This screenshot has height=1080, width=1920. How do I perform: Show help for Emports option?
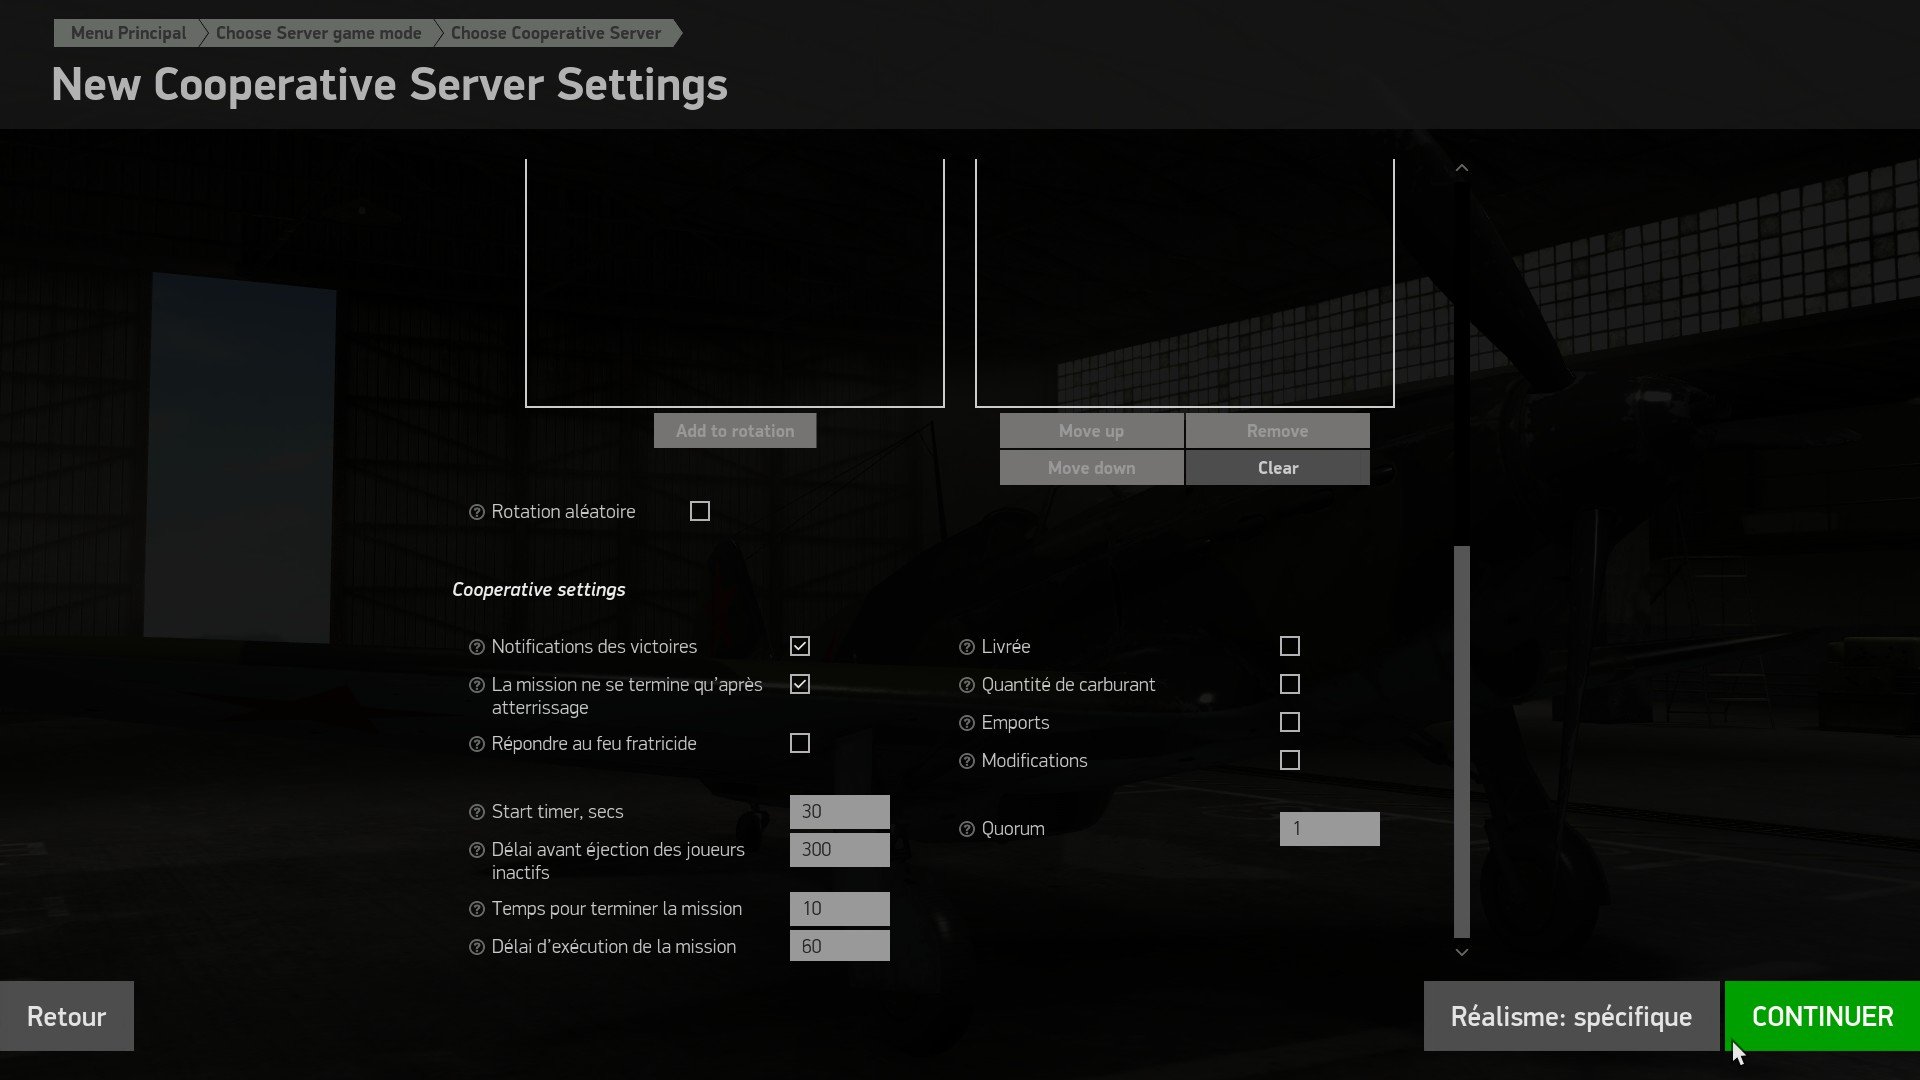(967, 723)
